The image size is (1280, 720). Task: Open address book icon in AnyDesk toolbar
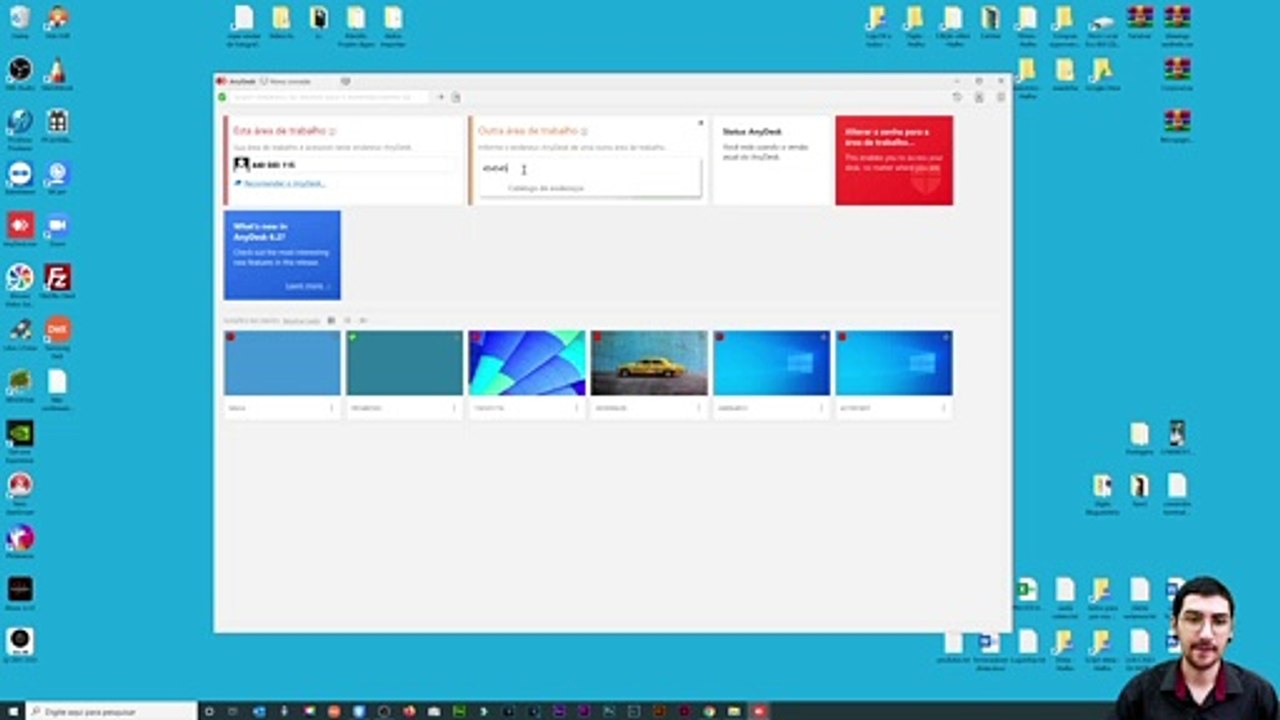tap(979, 97)
